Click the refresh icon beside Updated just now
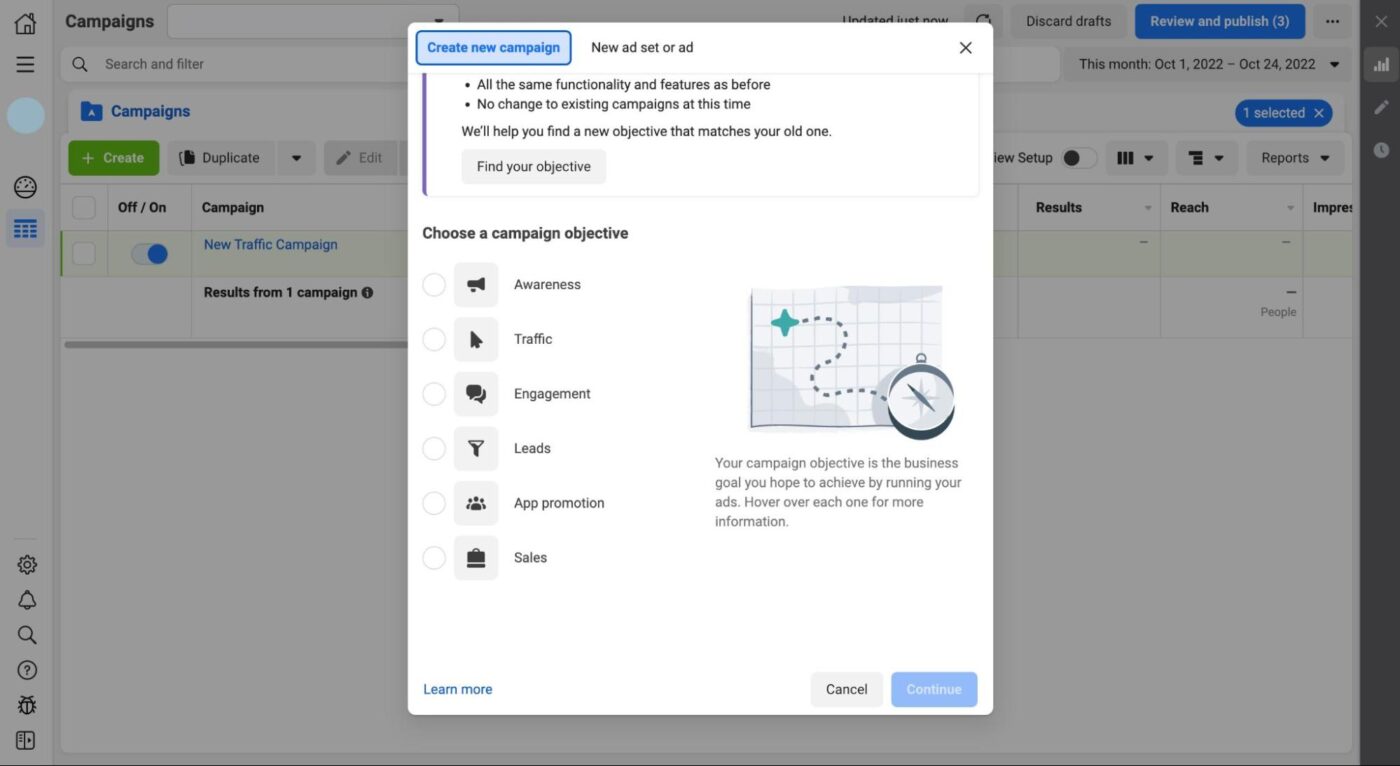 point(983,20)
